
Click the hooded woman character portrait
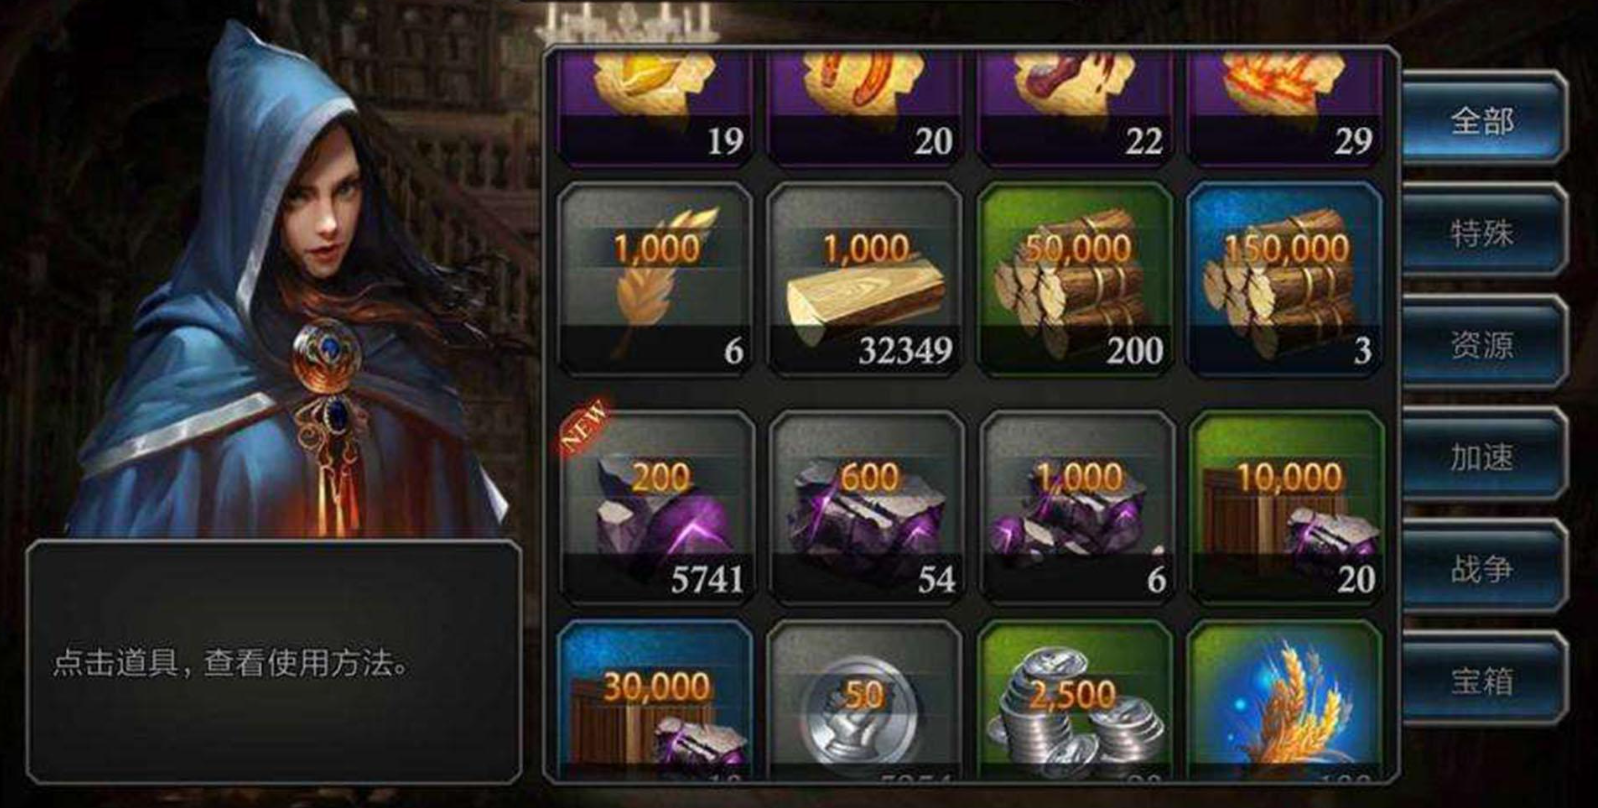[290, 290]
